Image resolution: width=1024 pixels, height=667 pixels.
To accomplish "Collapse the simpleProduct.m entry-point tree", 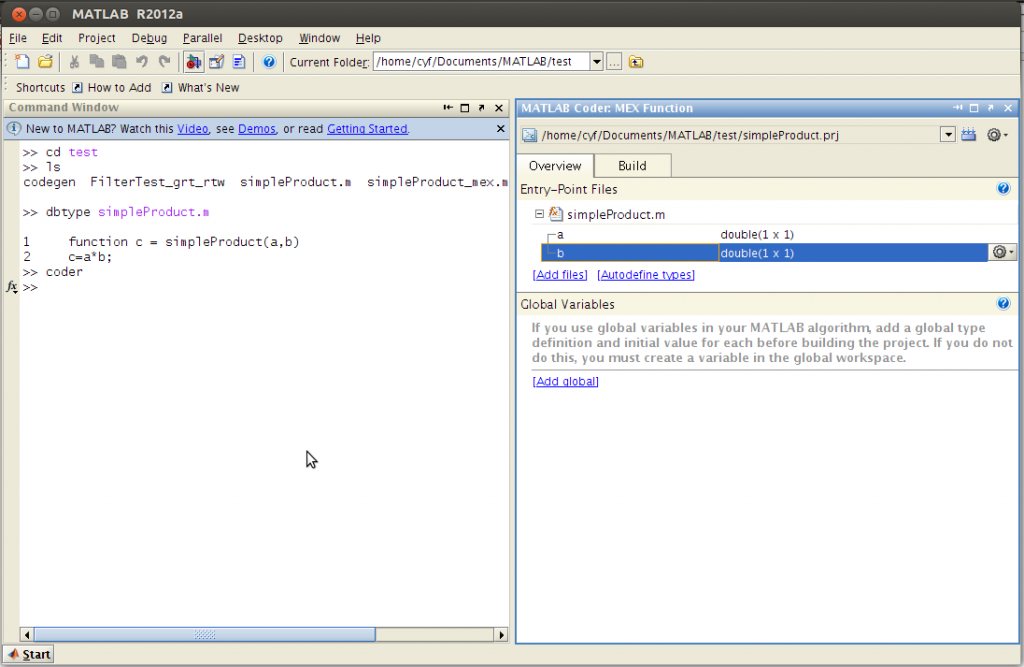I will tap(537, 213).
